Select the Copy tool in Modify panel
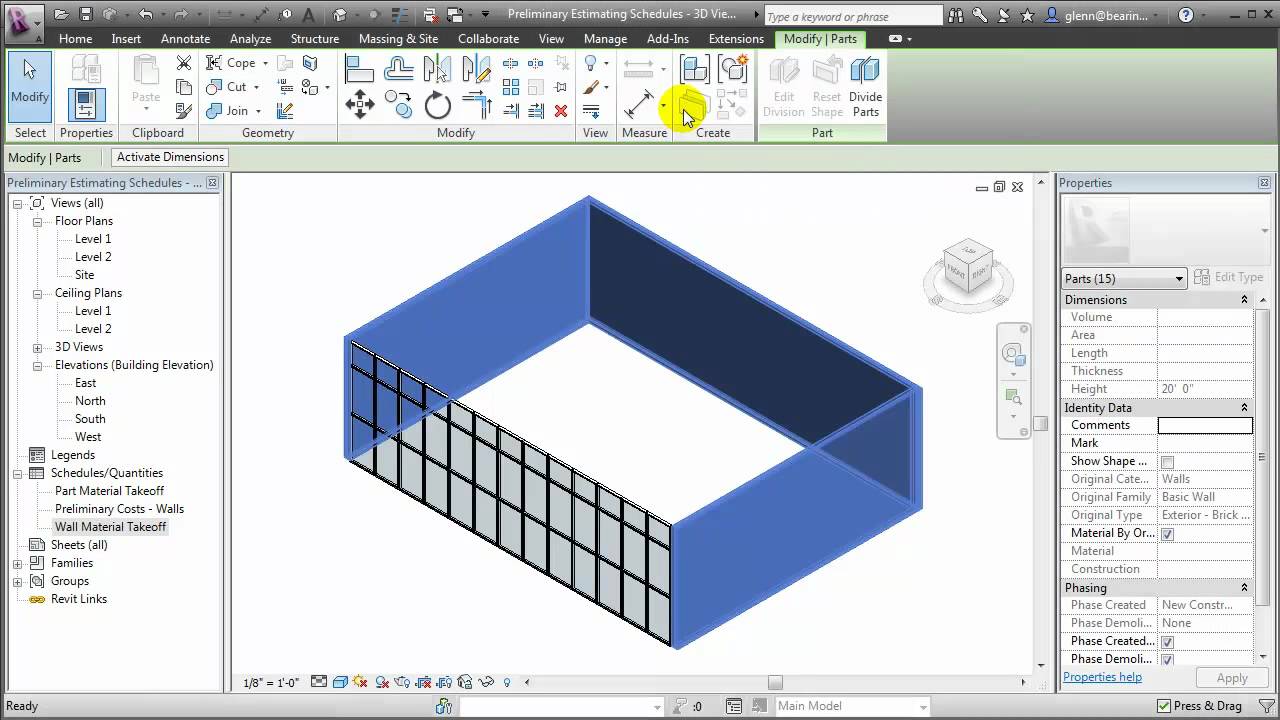The width and height of the screenshot is (1280, 720). pos(398,105)
